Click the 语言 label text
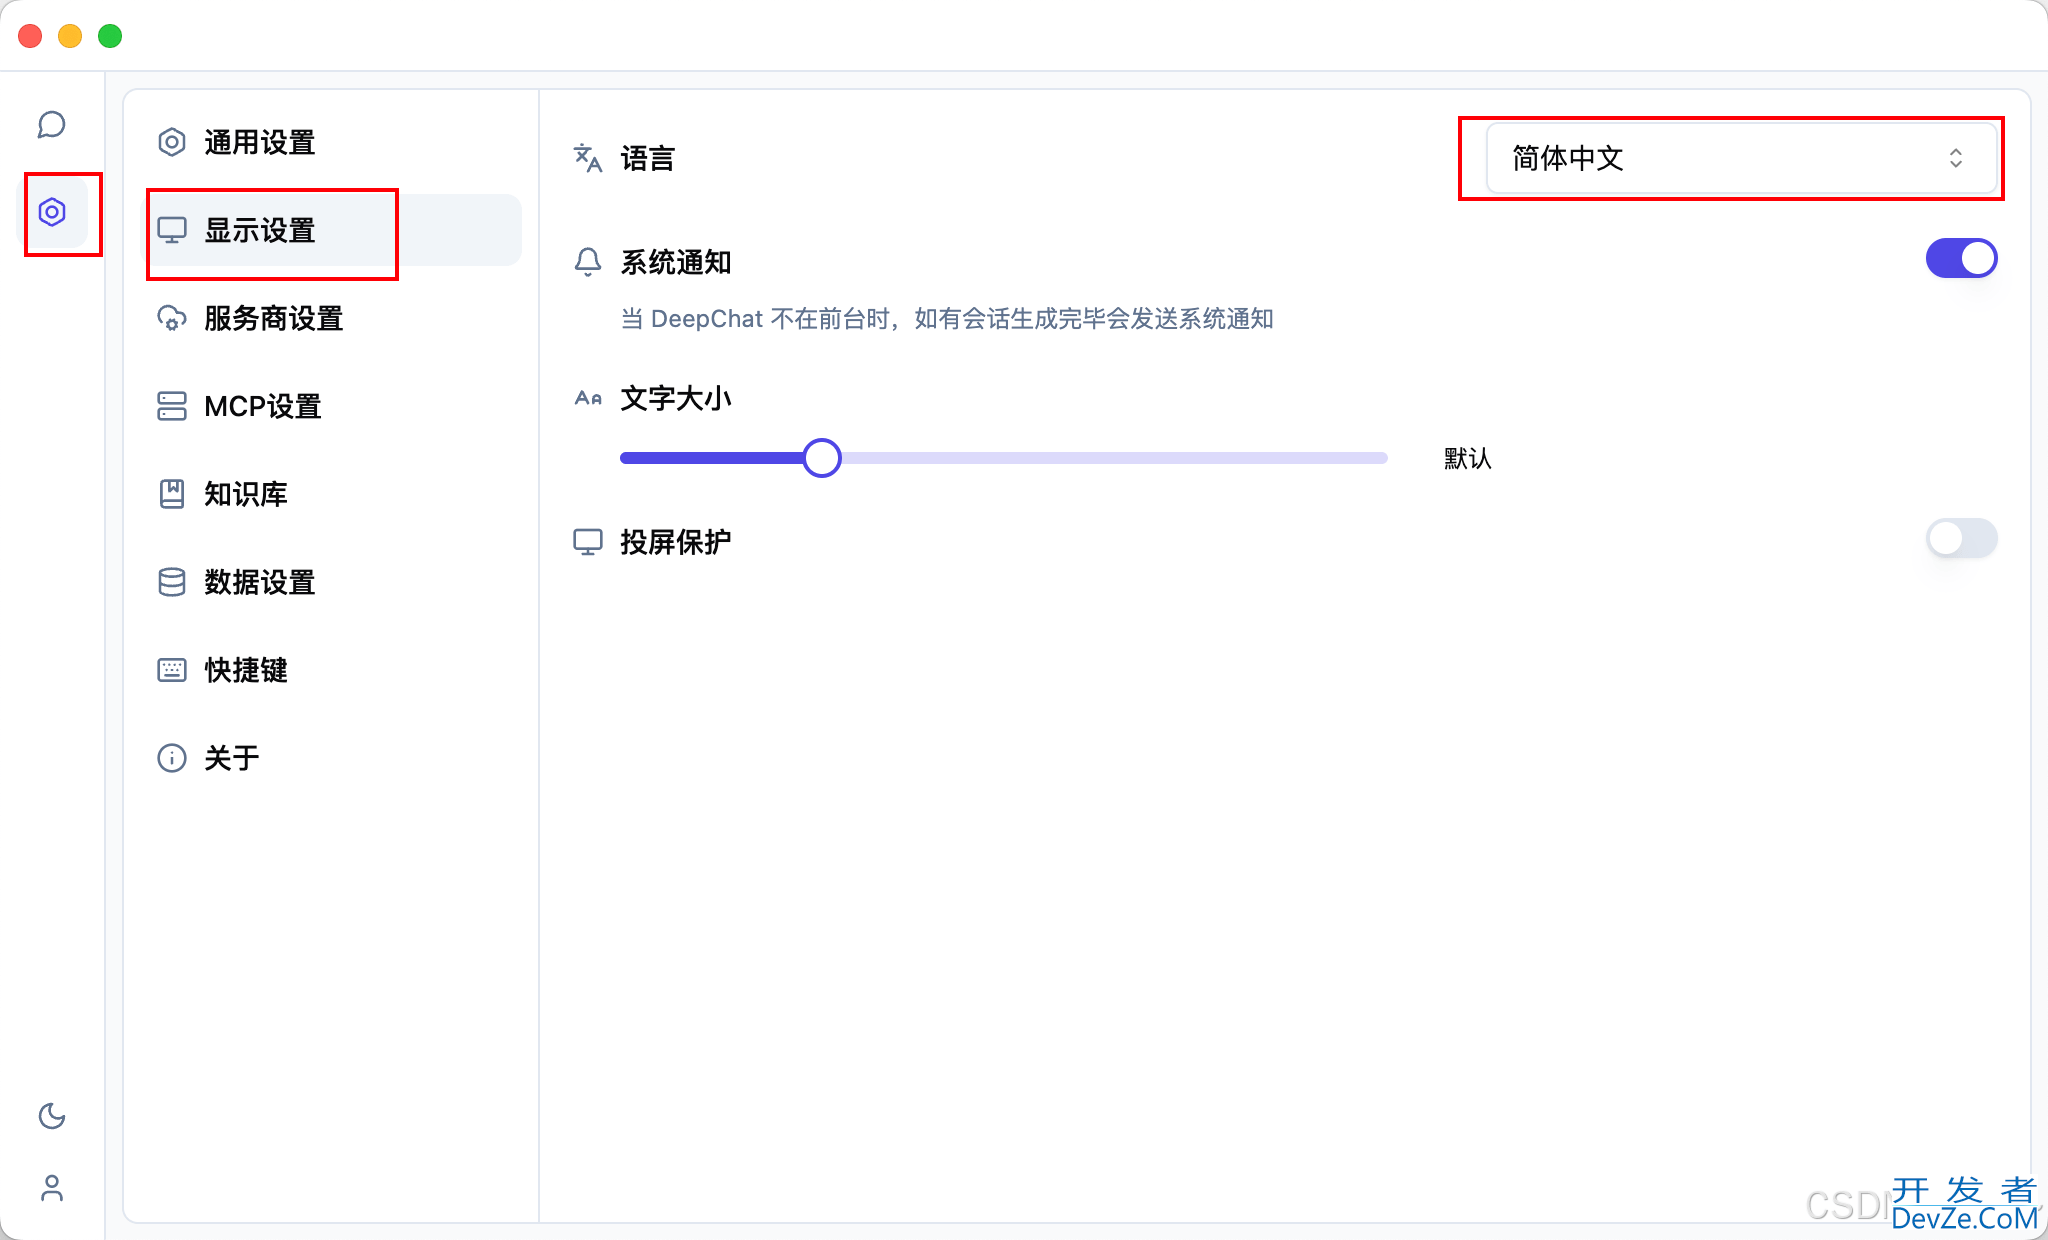Image resolution: width=2048 pixels, height=1240 pixels. click(648, 158)
